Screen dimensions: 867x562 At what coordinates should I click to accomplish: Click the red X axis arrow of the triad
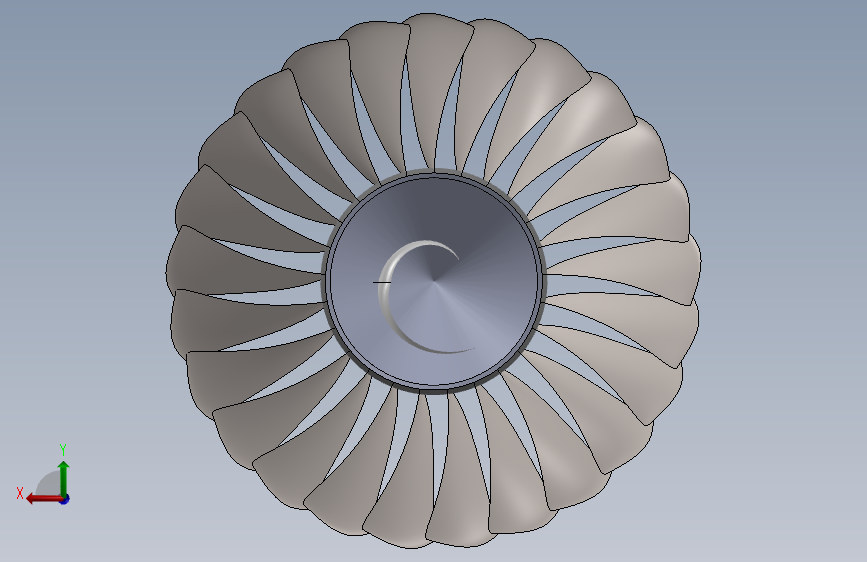[x=44, y=499]
